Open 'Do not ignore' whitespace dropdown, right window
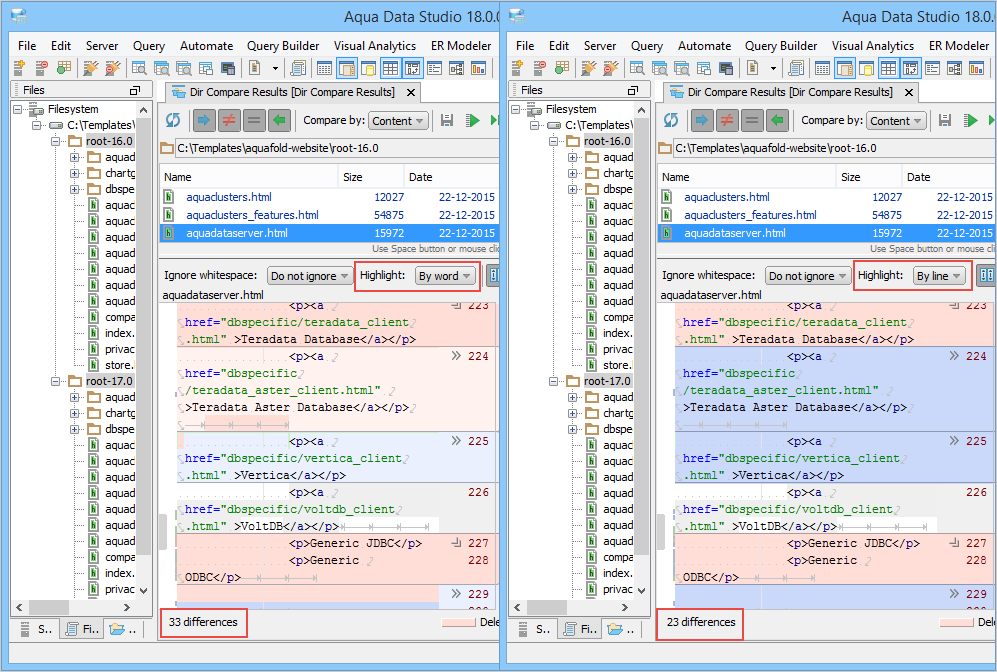Image resolution: width=997 pixels, height=672 pixels. pyautogui.click(x=806, y=276)
